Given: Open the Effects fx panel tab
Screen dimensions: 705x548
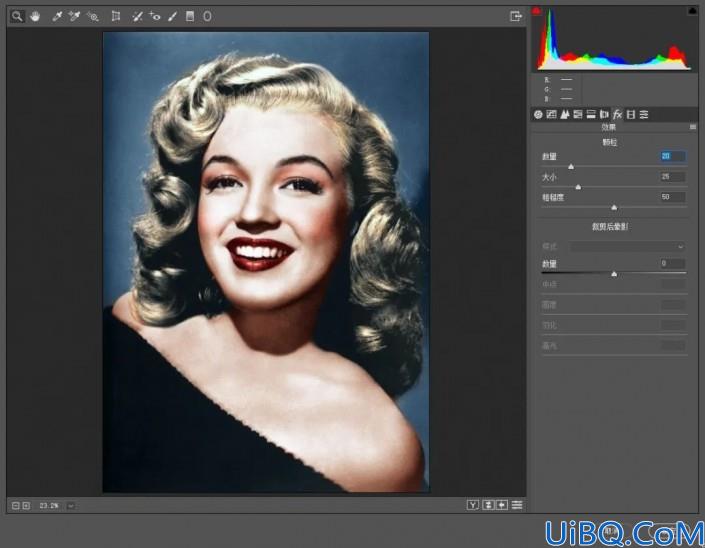Looking at the screenshot, I should pos(618,115).
